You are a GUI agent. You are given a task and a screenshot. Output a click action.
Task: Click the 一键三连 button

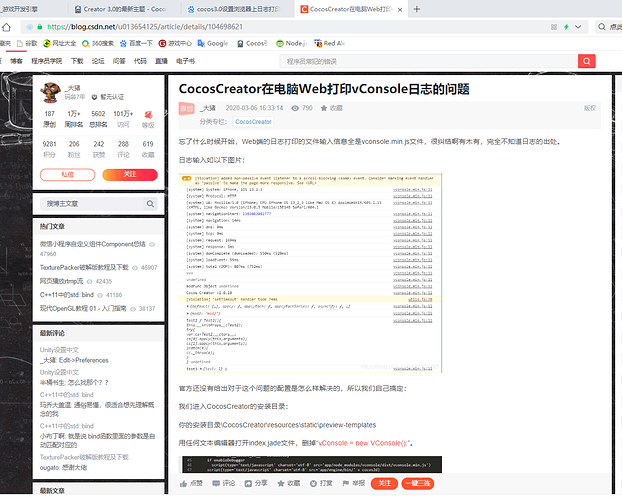[x=418, y=483]
